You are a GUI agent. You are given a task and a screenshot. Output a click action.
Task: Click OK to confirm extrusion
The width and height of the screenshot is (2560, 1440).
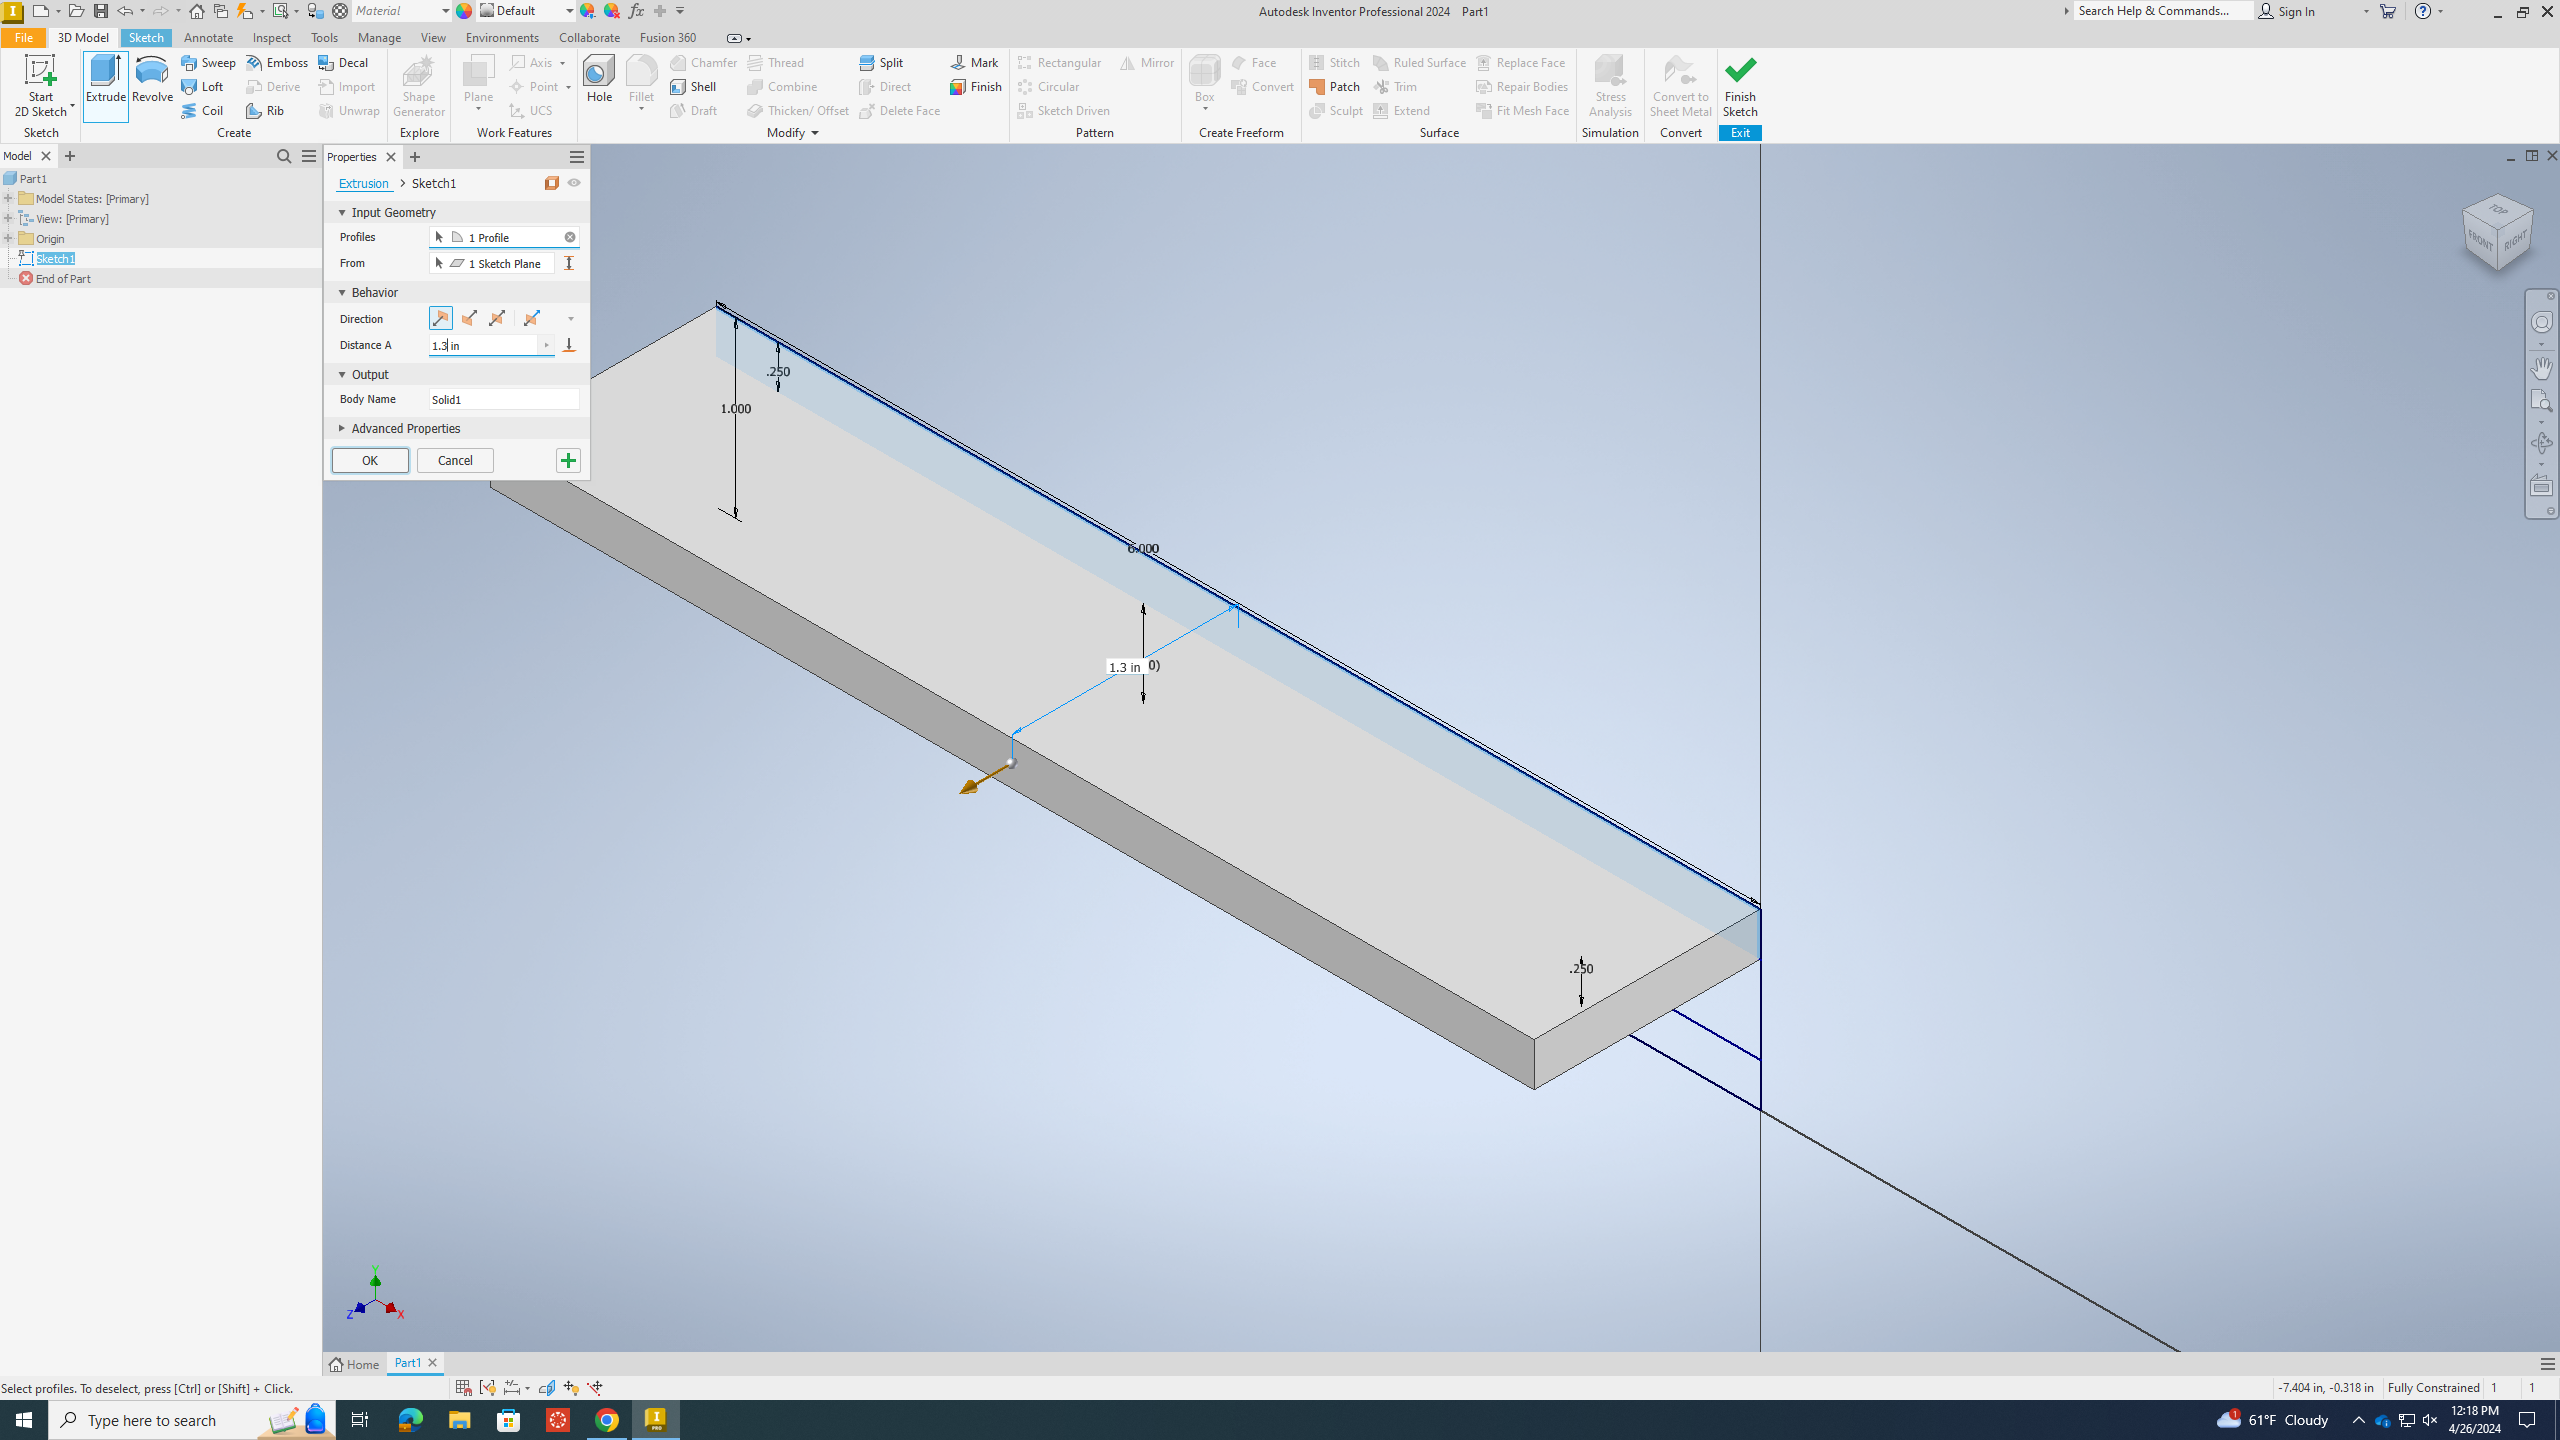click(370, 460)
